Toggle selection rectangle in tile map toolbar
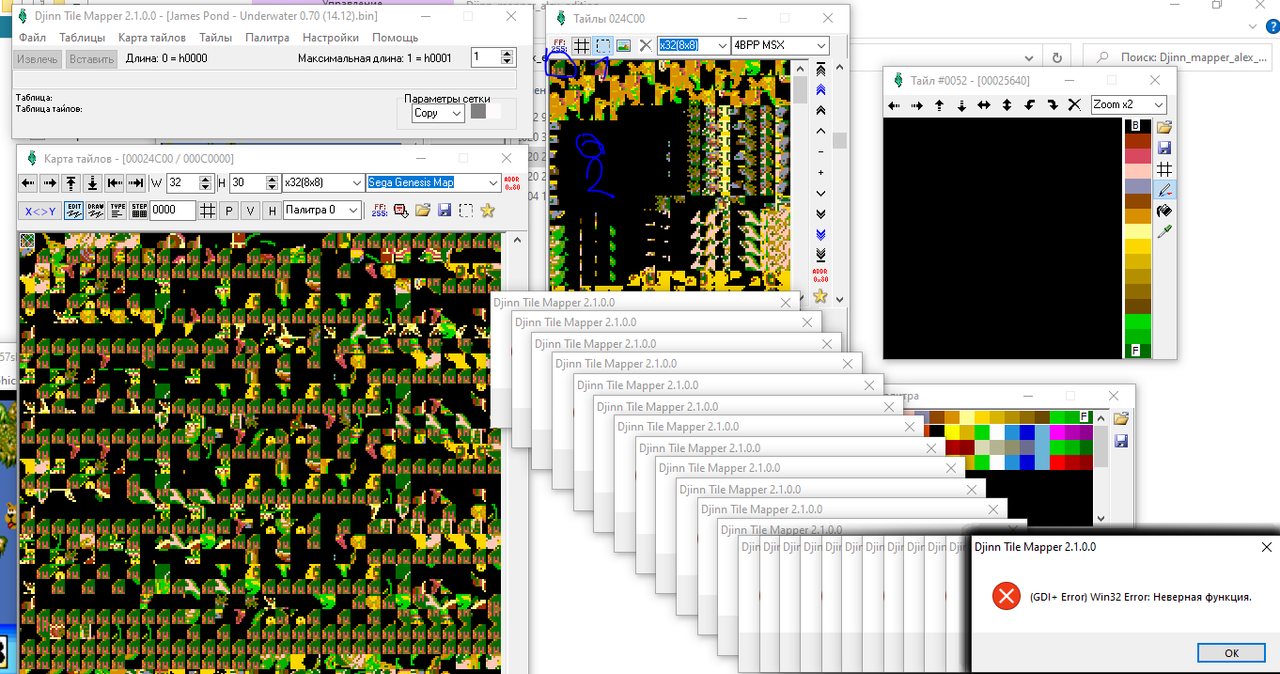 pyautogui.click(x=466, y=210)
